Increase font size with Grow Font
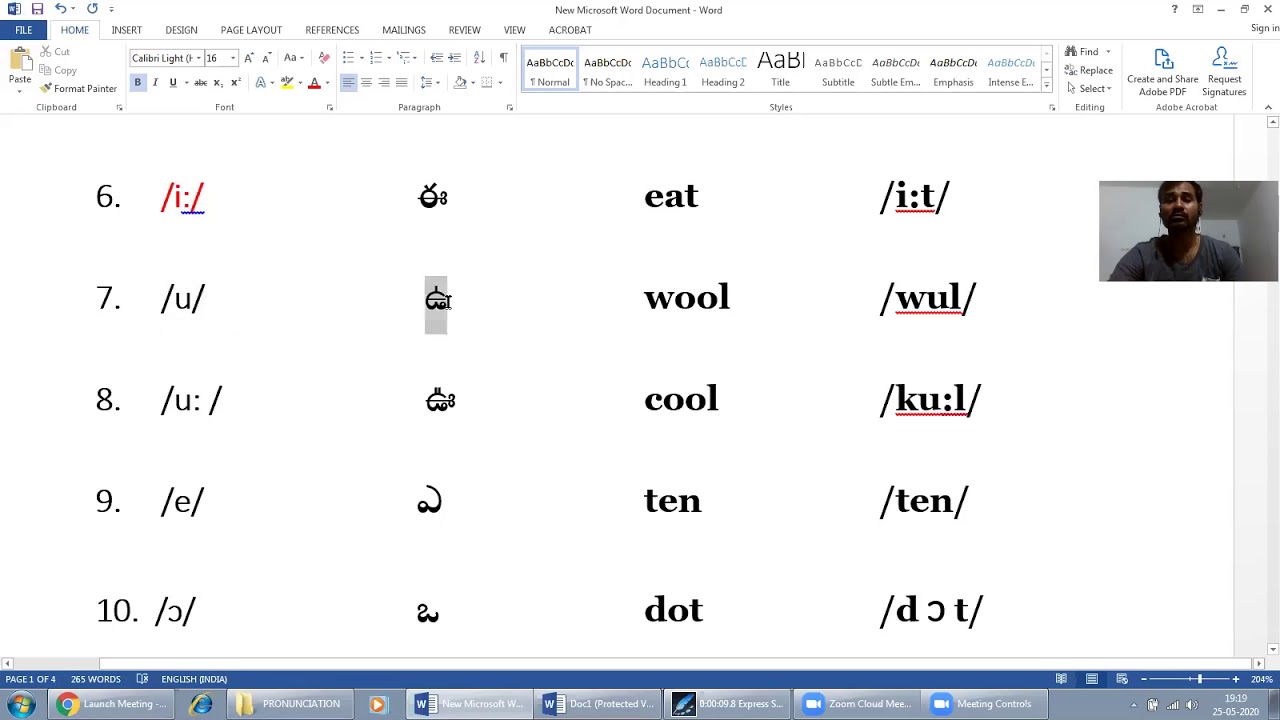This screenshot has width=1280, height=720. [249, 57]
